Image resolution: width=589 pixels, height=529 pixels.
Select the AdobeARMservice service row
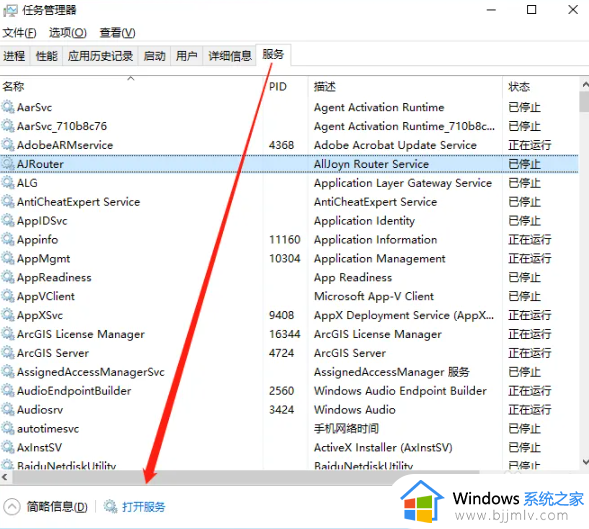[x=289, y=145]
